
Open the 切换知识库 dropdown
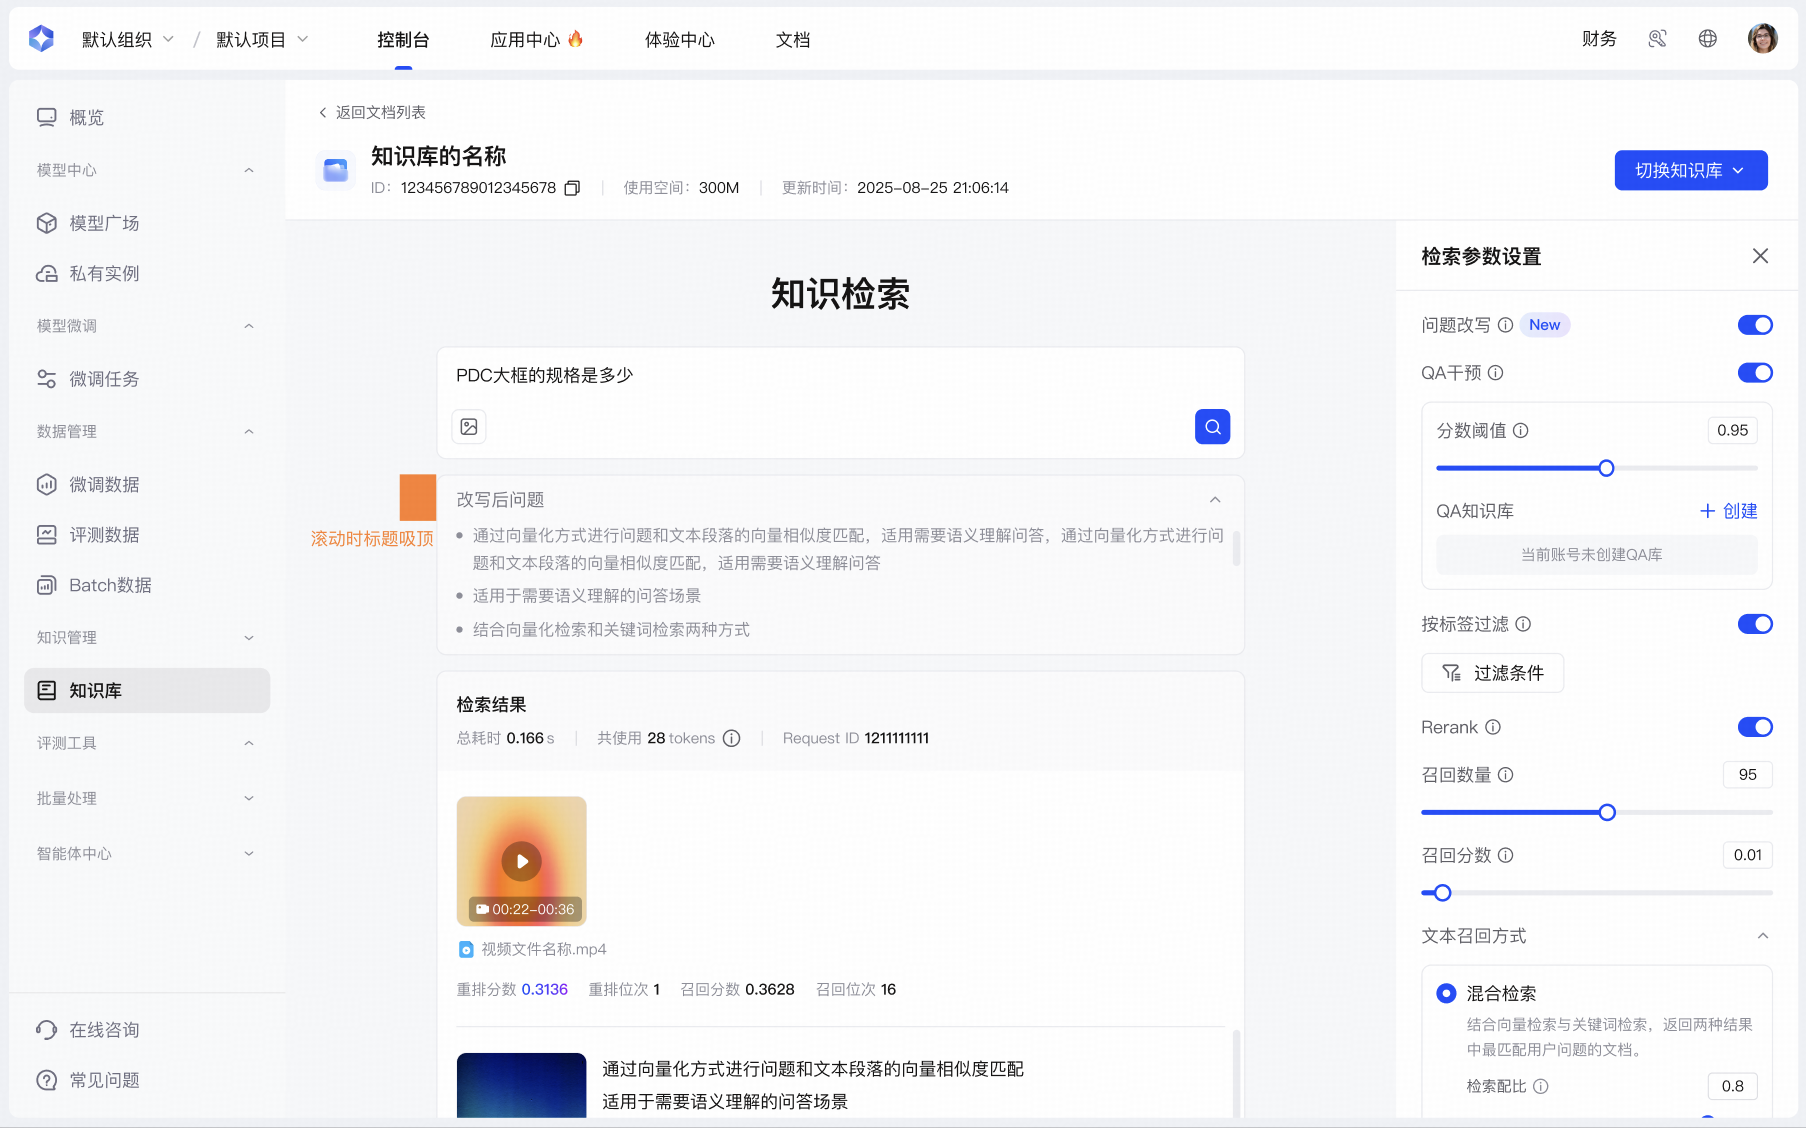pyautogui.click(x=1690, y=170)
